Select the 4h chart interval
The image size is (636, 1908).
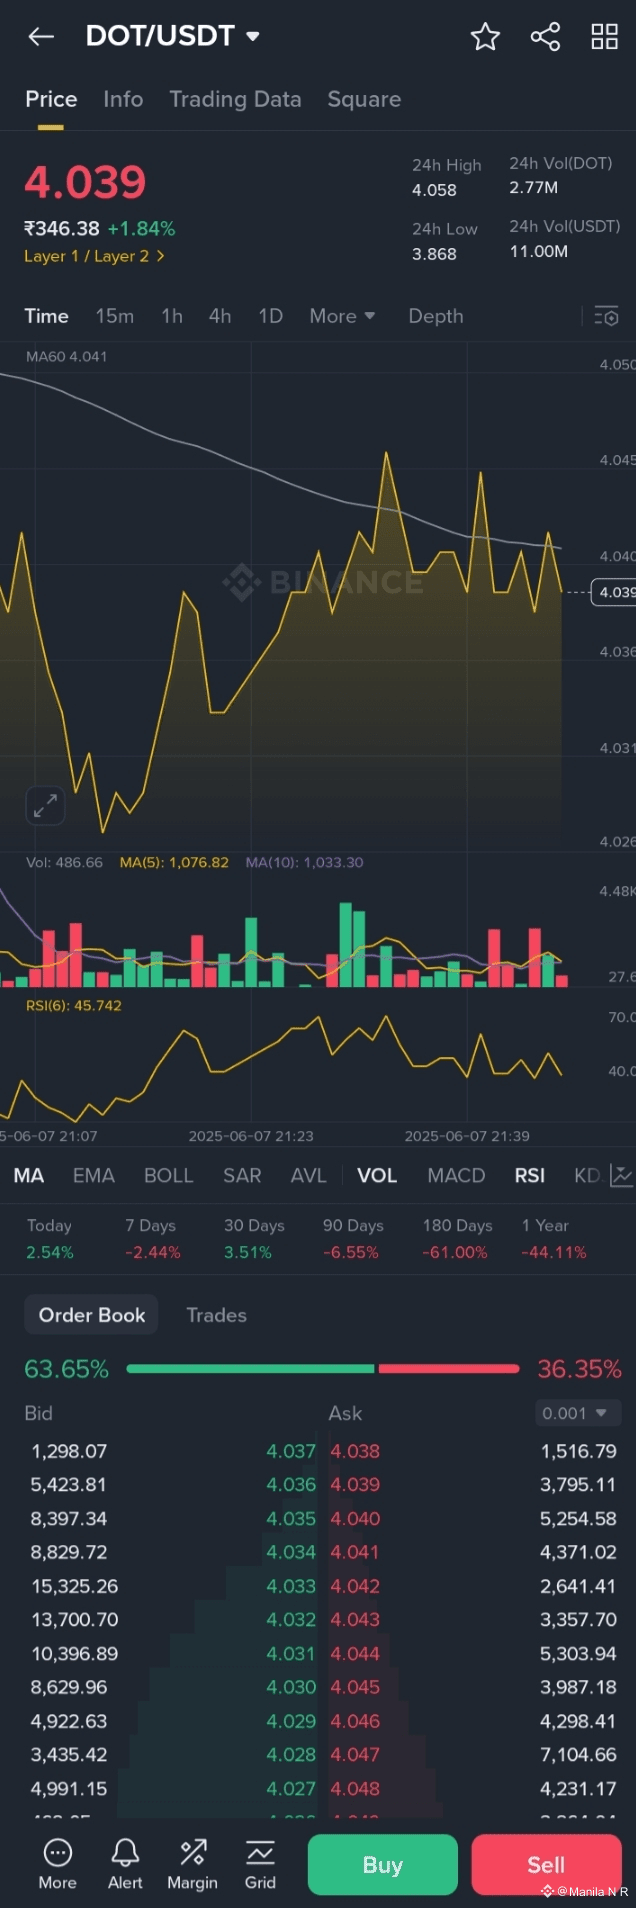pyautogui.click(x=220, y=316)
